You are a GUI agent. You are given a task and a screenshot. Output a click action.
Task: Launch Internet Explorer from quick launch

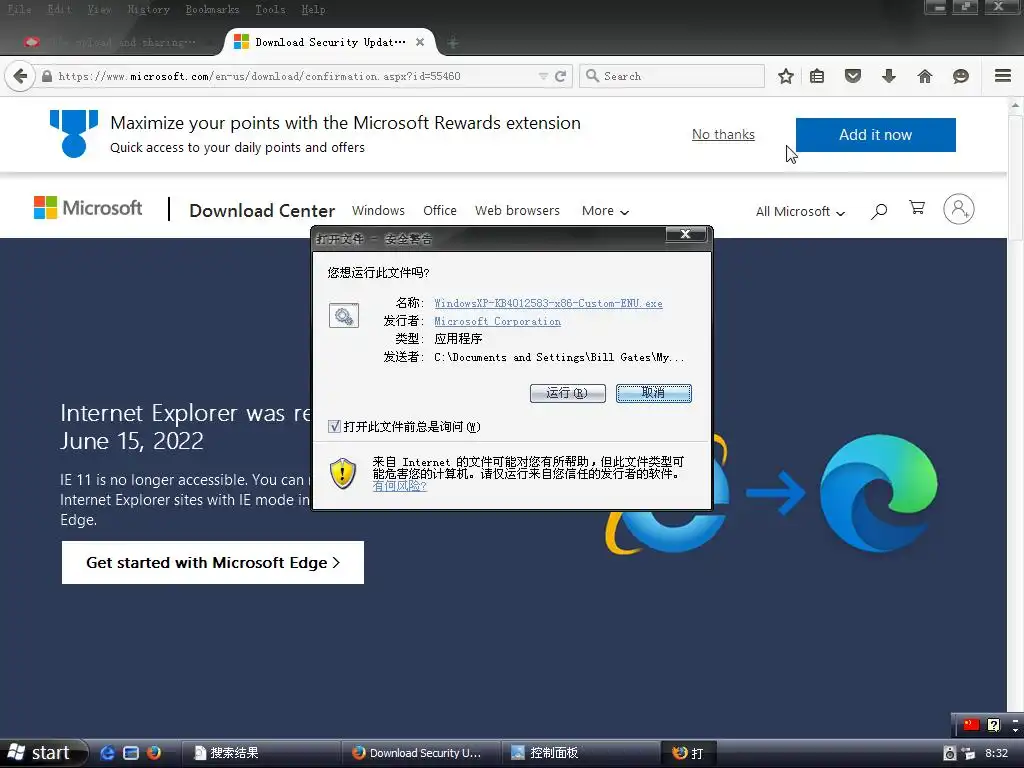click(107, 752)
